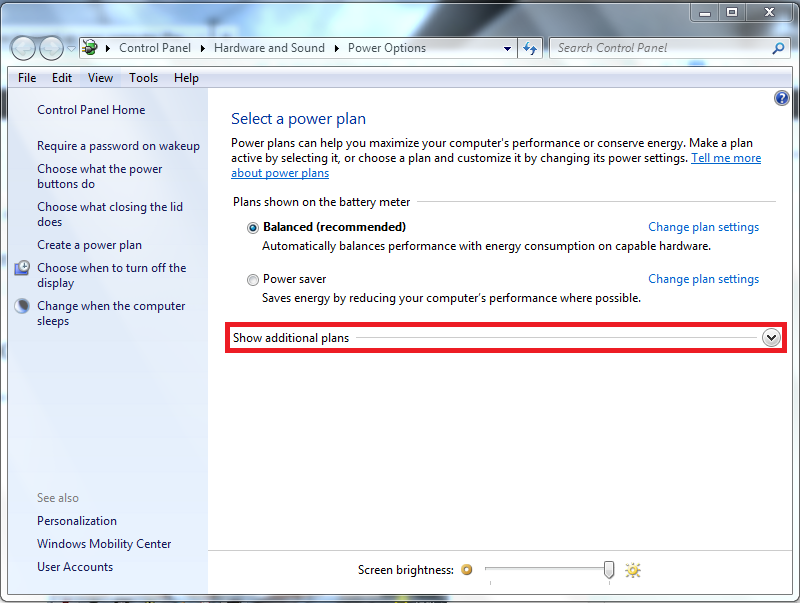
Task: Expand the arrow after Hardware and Sound breadcrumb
Action: (x=337, y=48)
